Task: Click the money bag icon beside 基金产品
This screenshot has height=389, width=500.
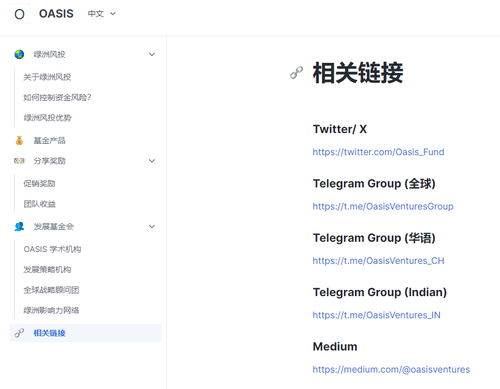Action: pyautogui.click(x=19, y=141)
